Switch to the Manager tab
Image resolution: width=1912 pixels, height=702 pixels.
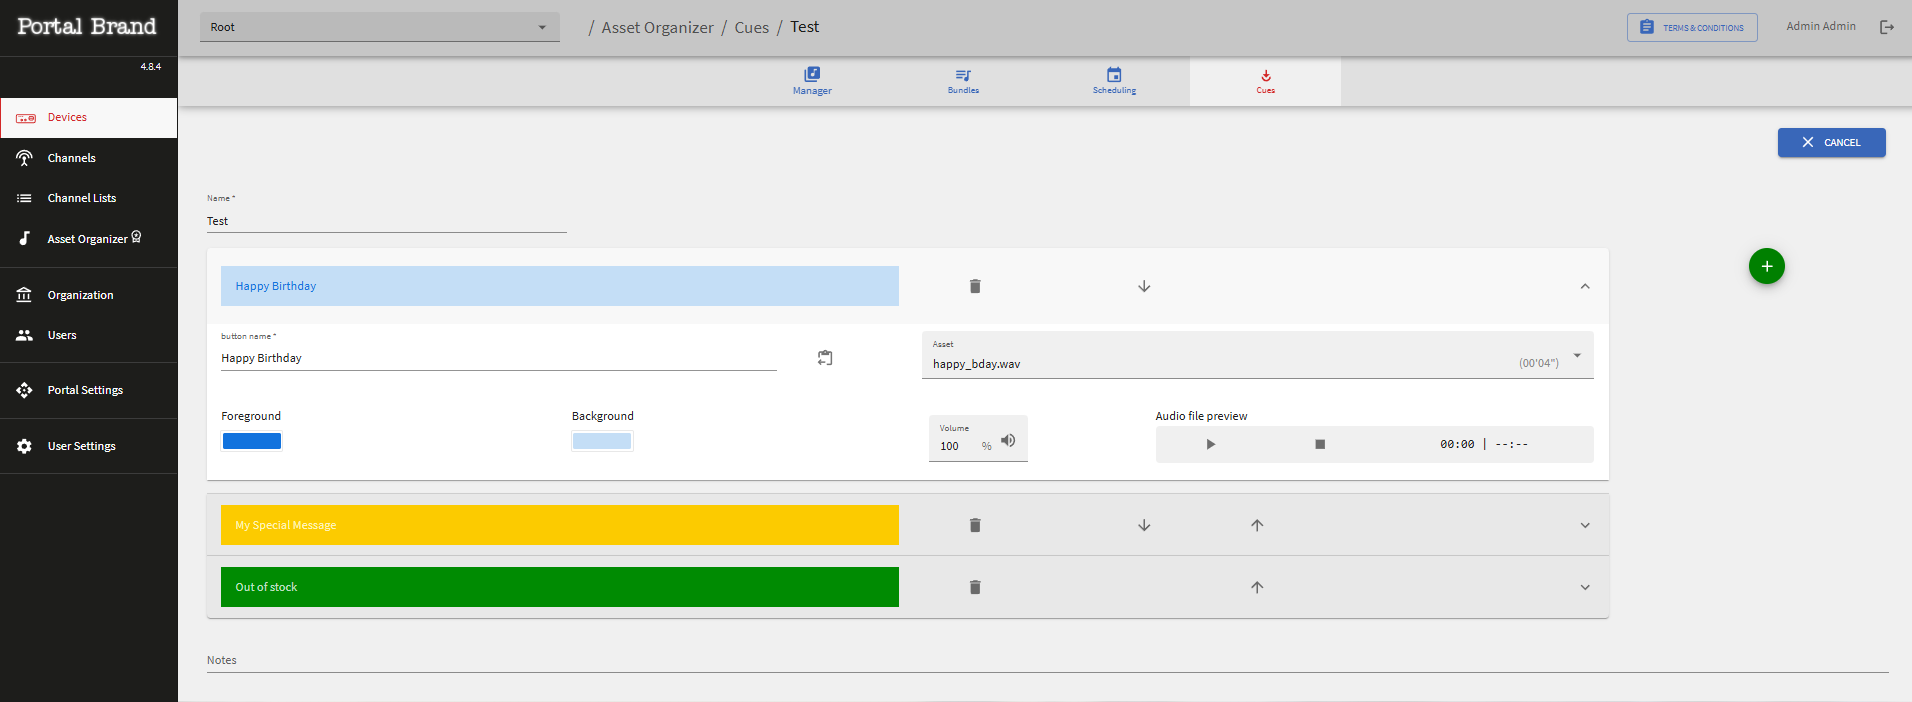coord(812,81)
